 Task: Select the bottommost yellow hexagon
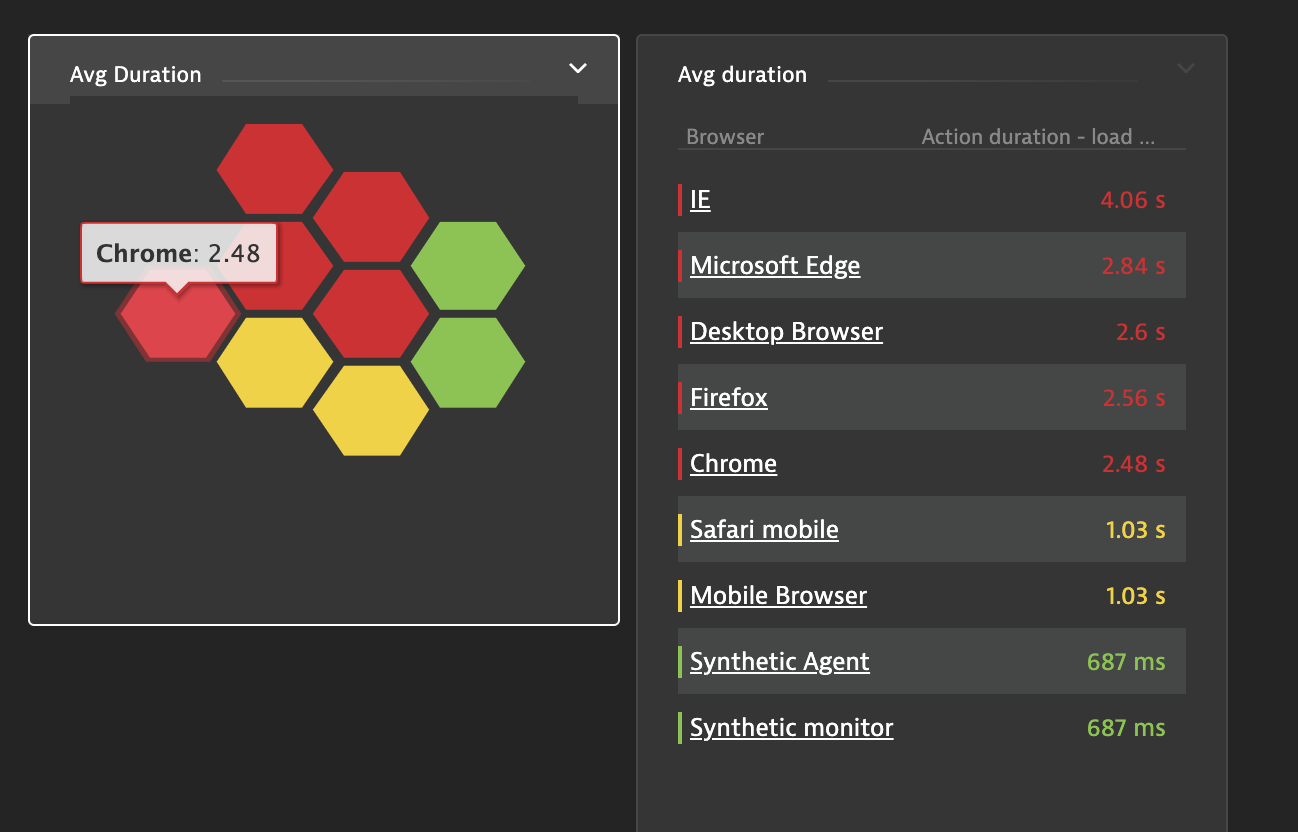[x=371, y=411]
